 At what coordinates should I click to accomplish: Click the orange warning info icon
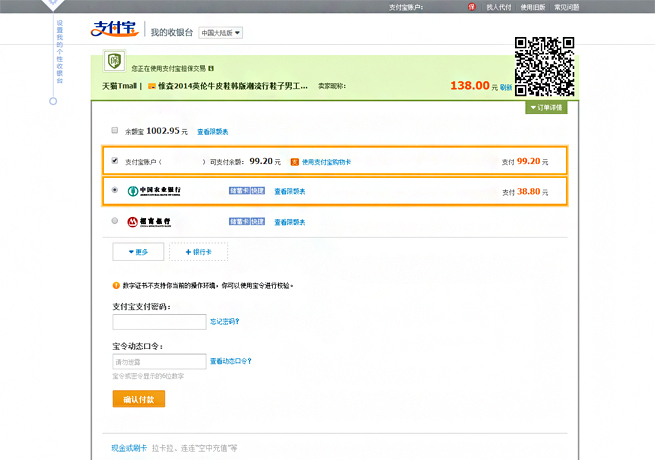[x=116, y=285]
